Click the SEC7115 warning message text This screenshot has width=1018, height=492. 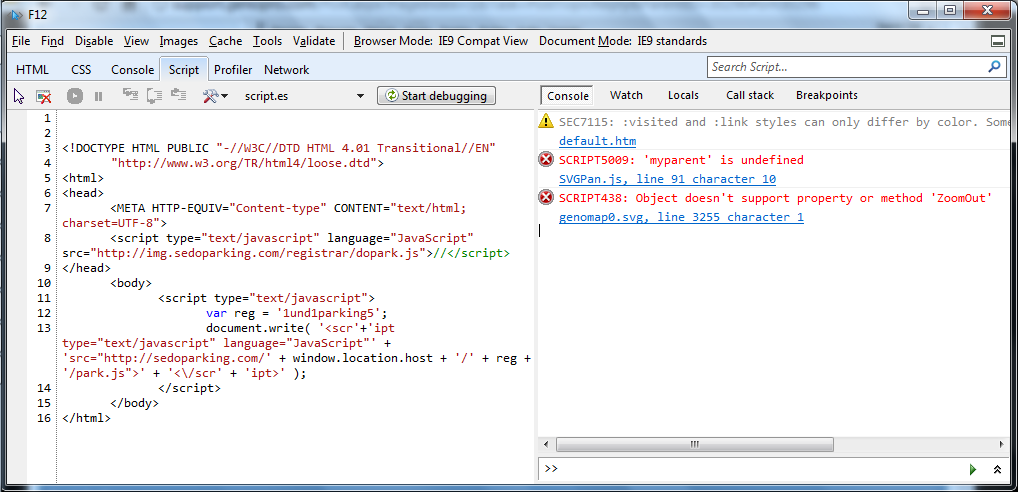pyautogui.click(x=784, y=122)
